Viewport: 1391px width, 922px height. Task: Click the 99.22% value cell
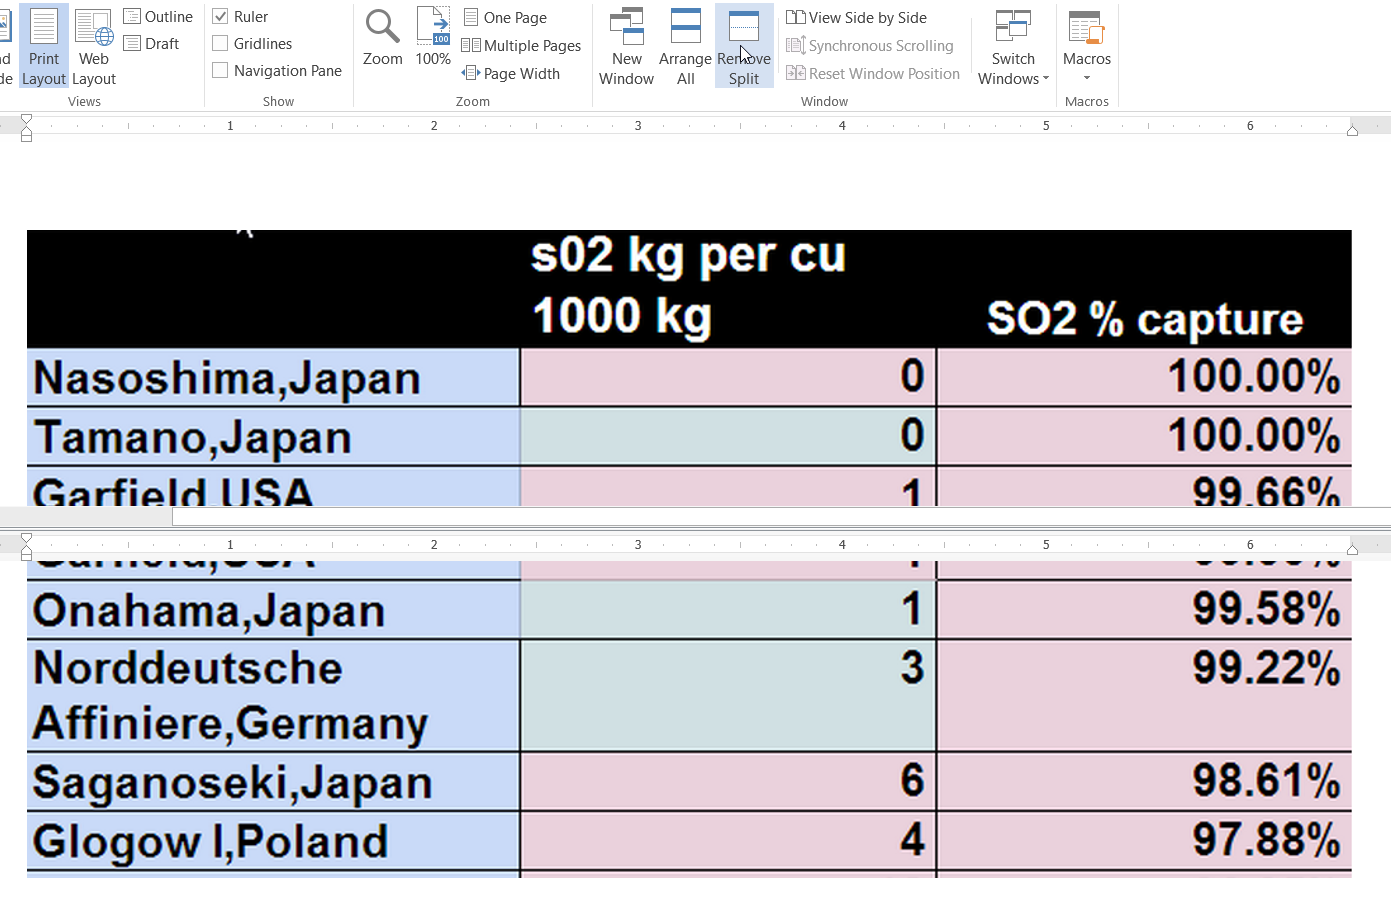click(1144, 696)
